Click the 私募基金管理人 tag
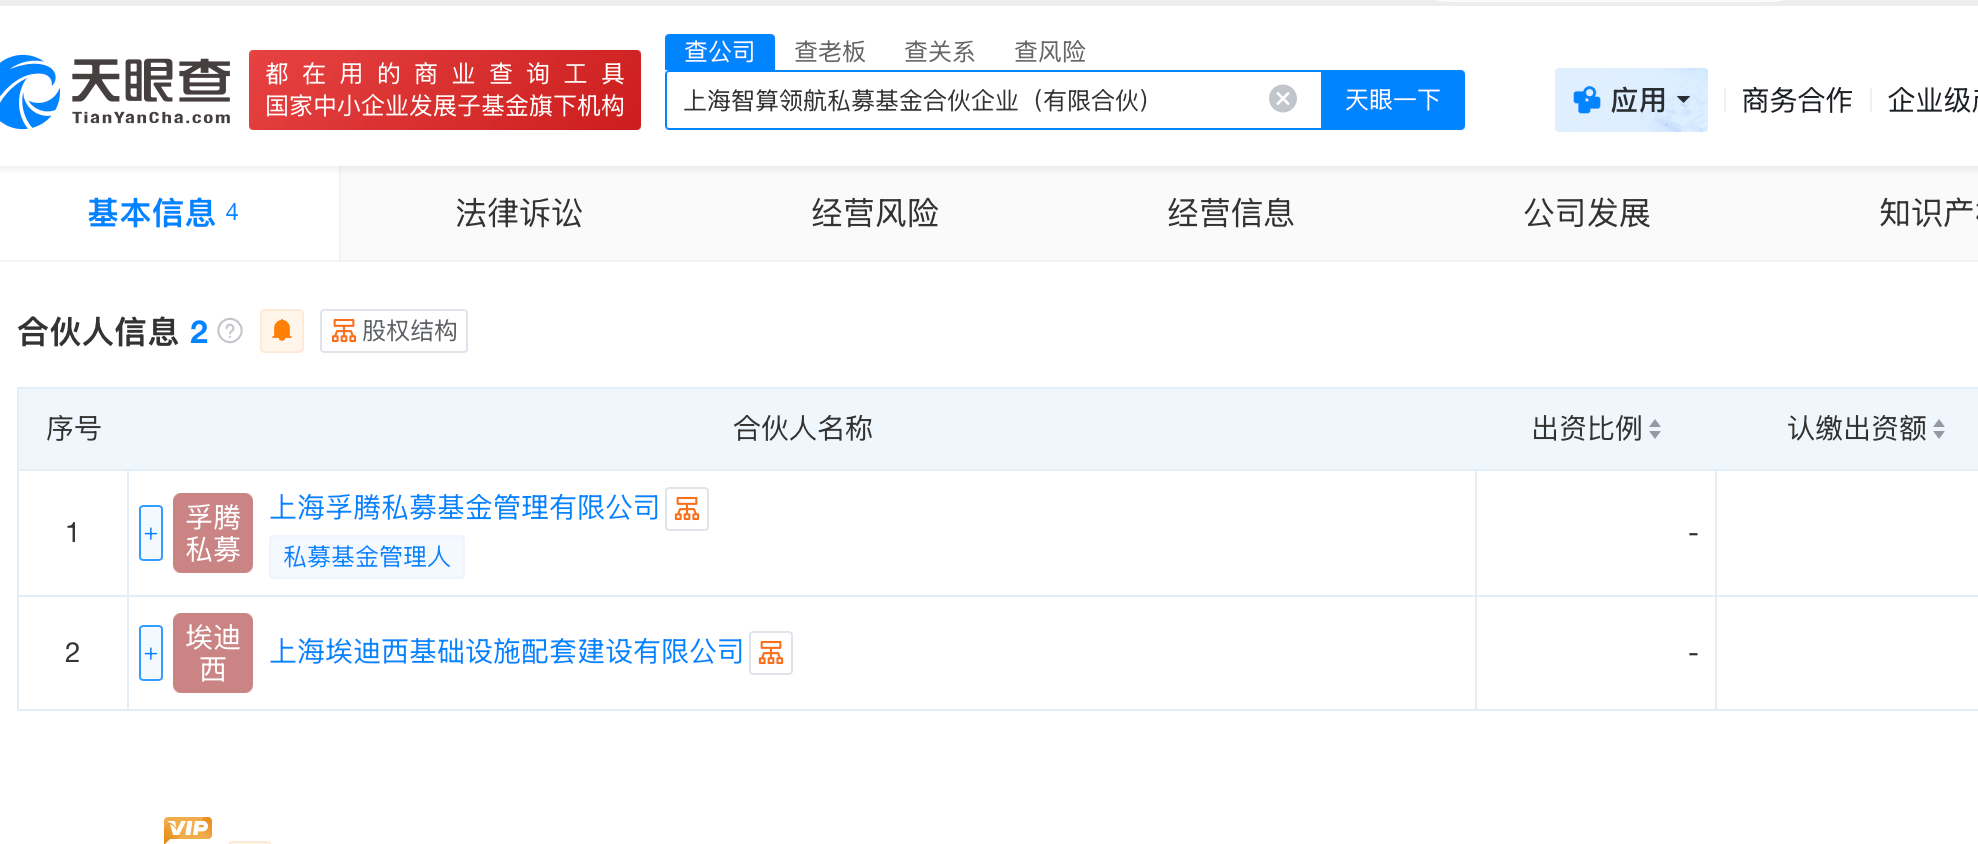 (x=367, y=557)
